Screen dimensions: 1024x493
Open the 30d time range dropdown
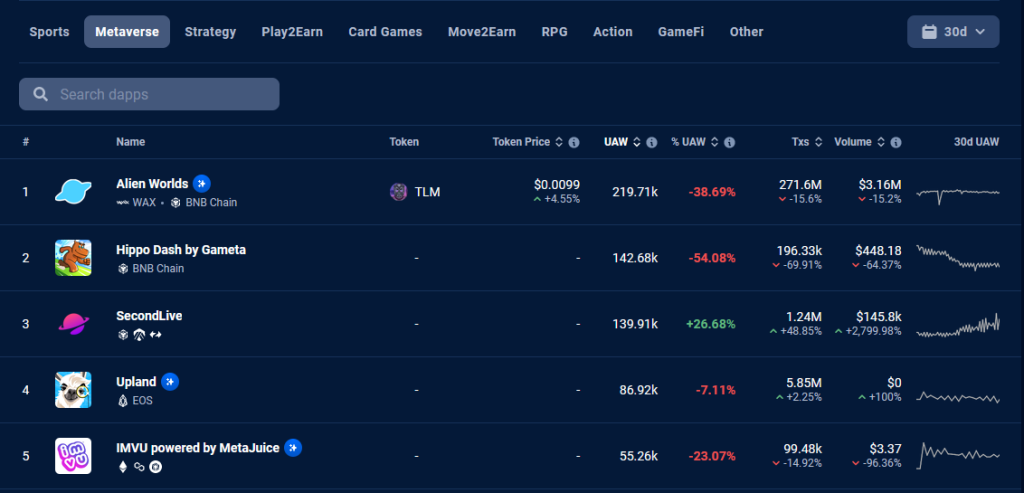pyautogui.click(x=953, y=32)
